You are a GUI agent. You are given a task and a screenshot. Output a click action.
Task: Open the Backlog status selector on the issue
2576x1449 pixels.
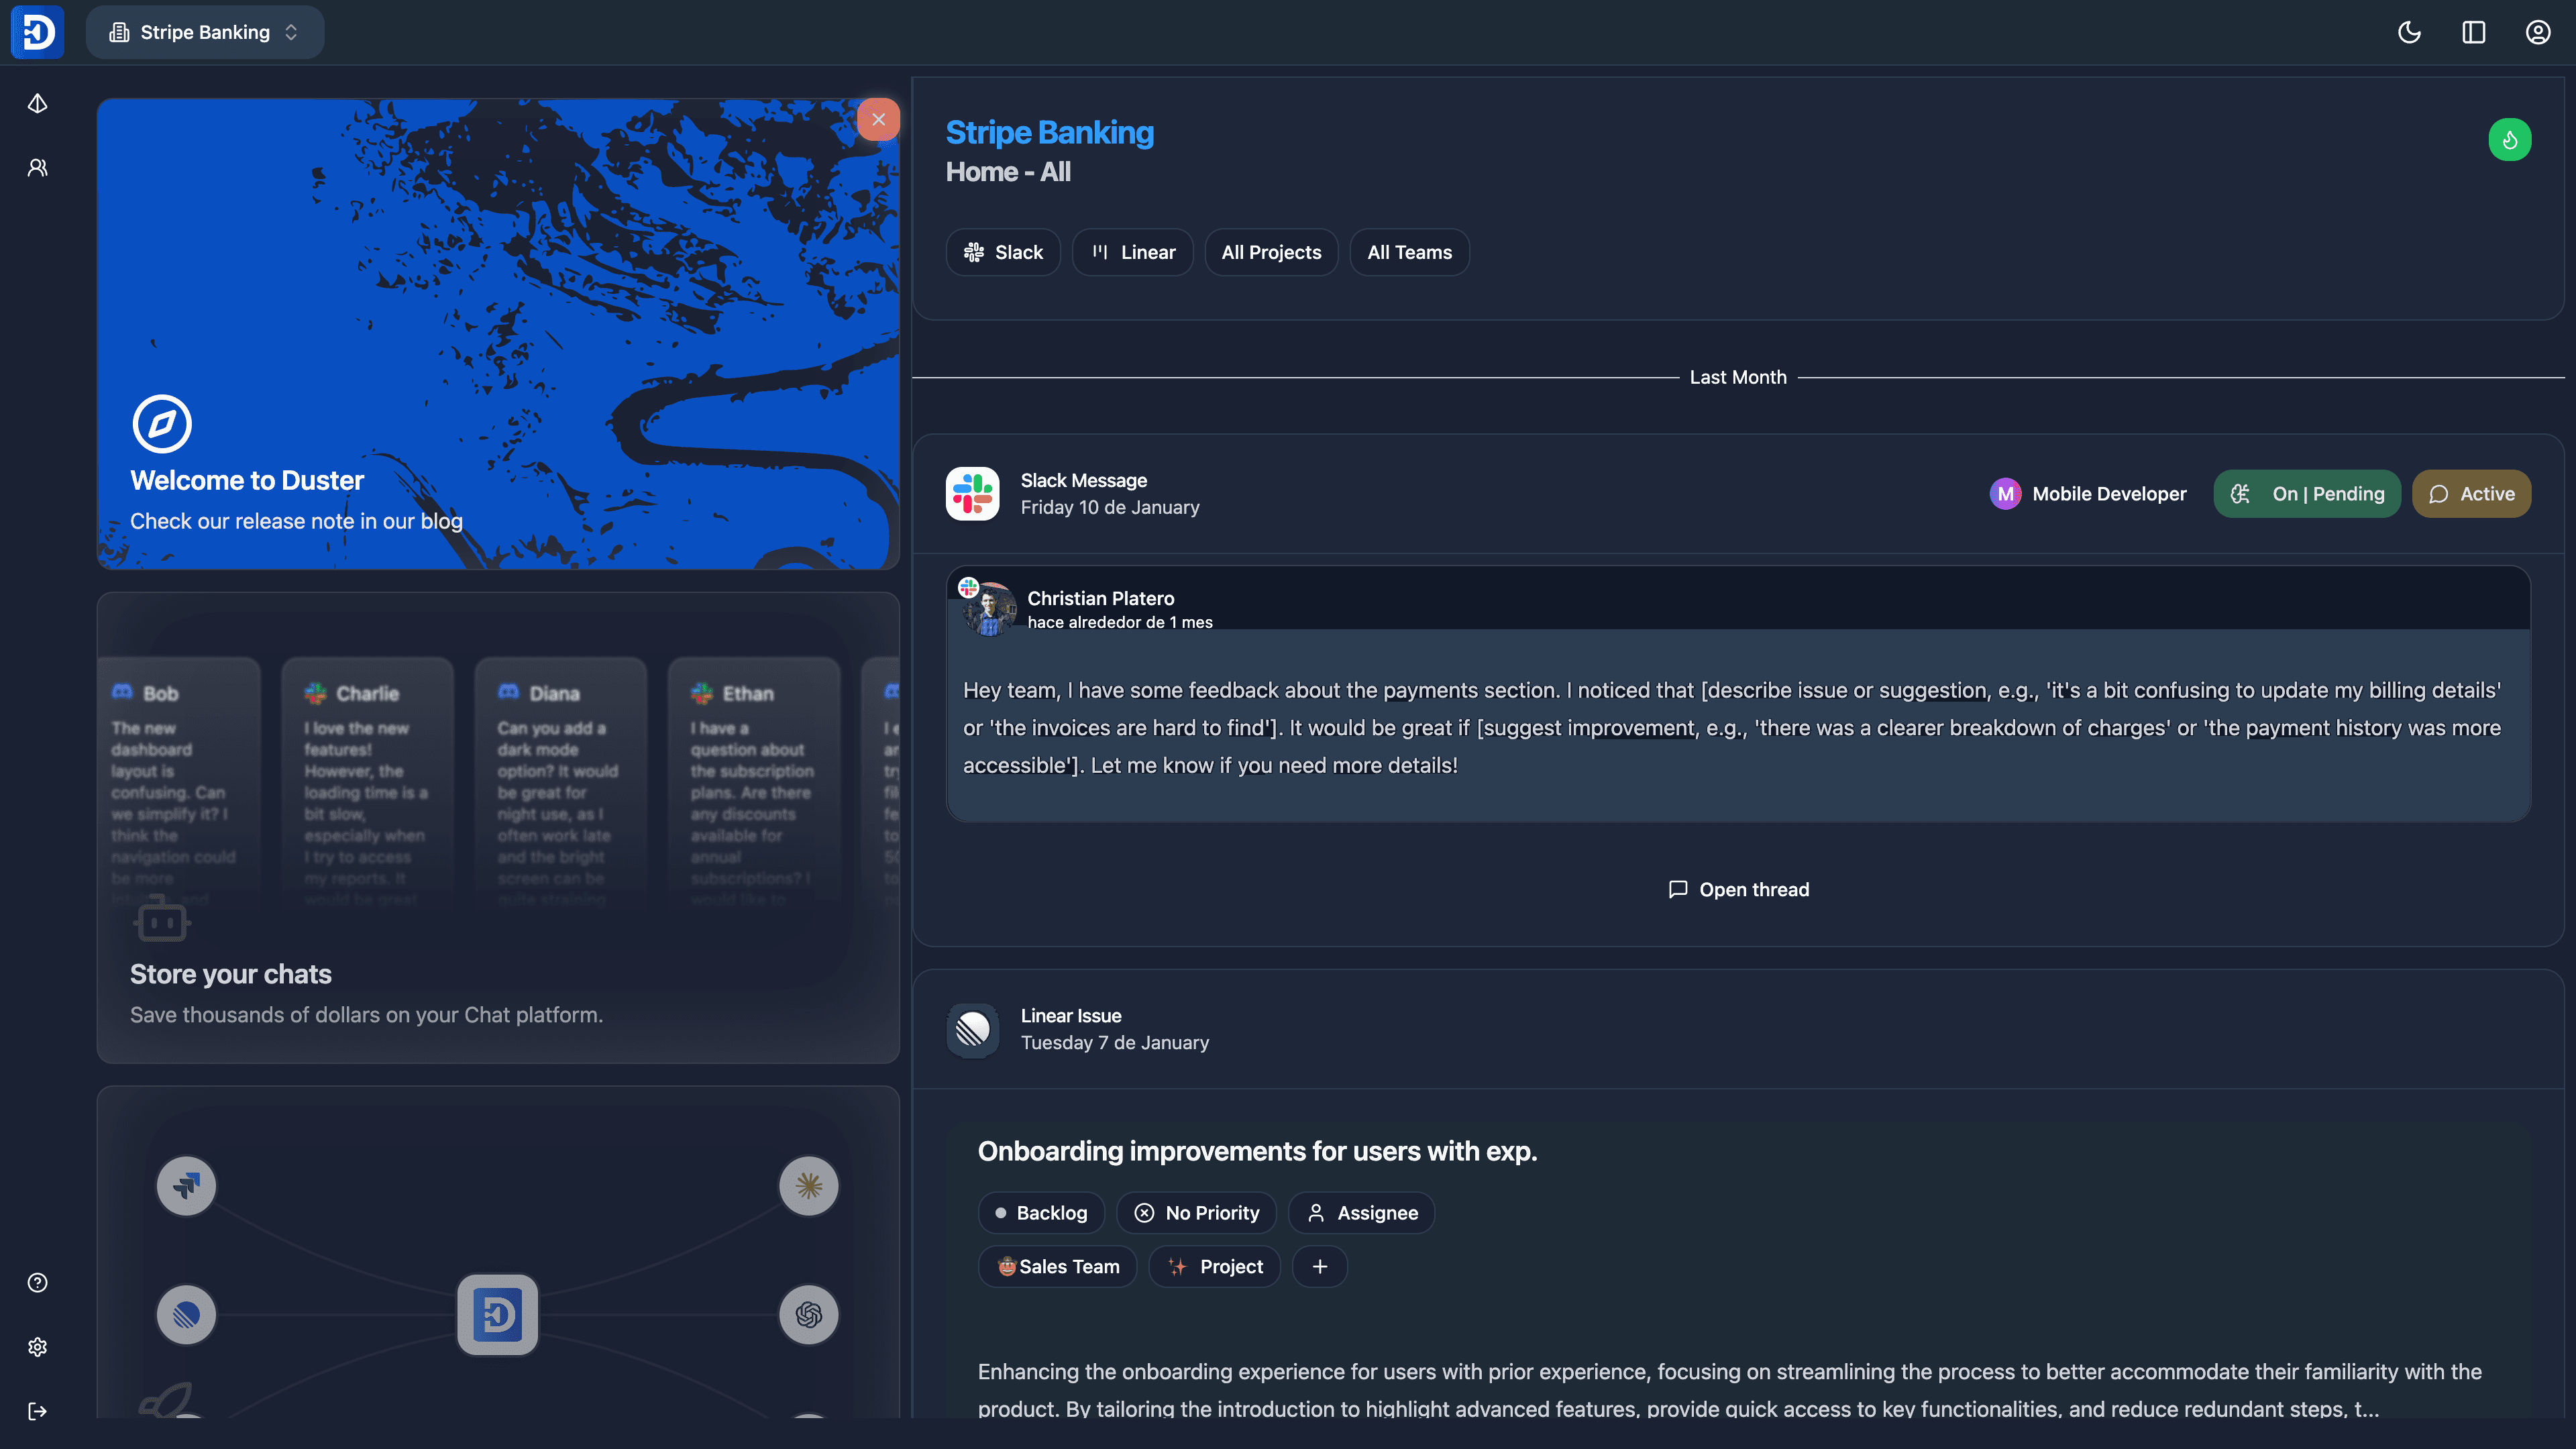tap(1041, 1212)
